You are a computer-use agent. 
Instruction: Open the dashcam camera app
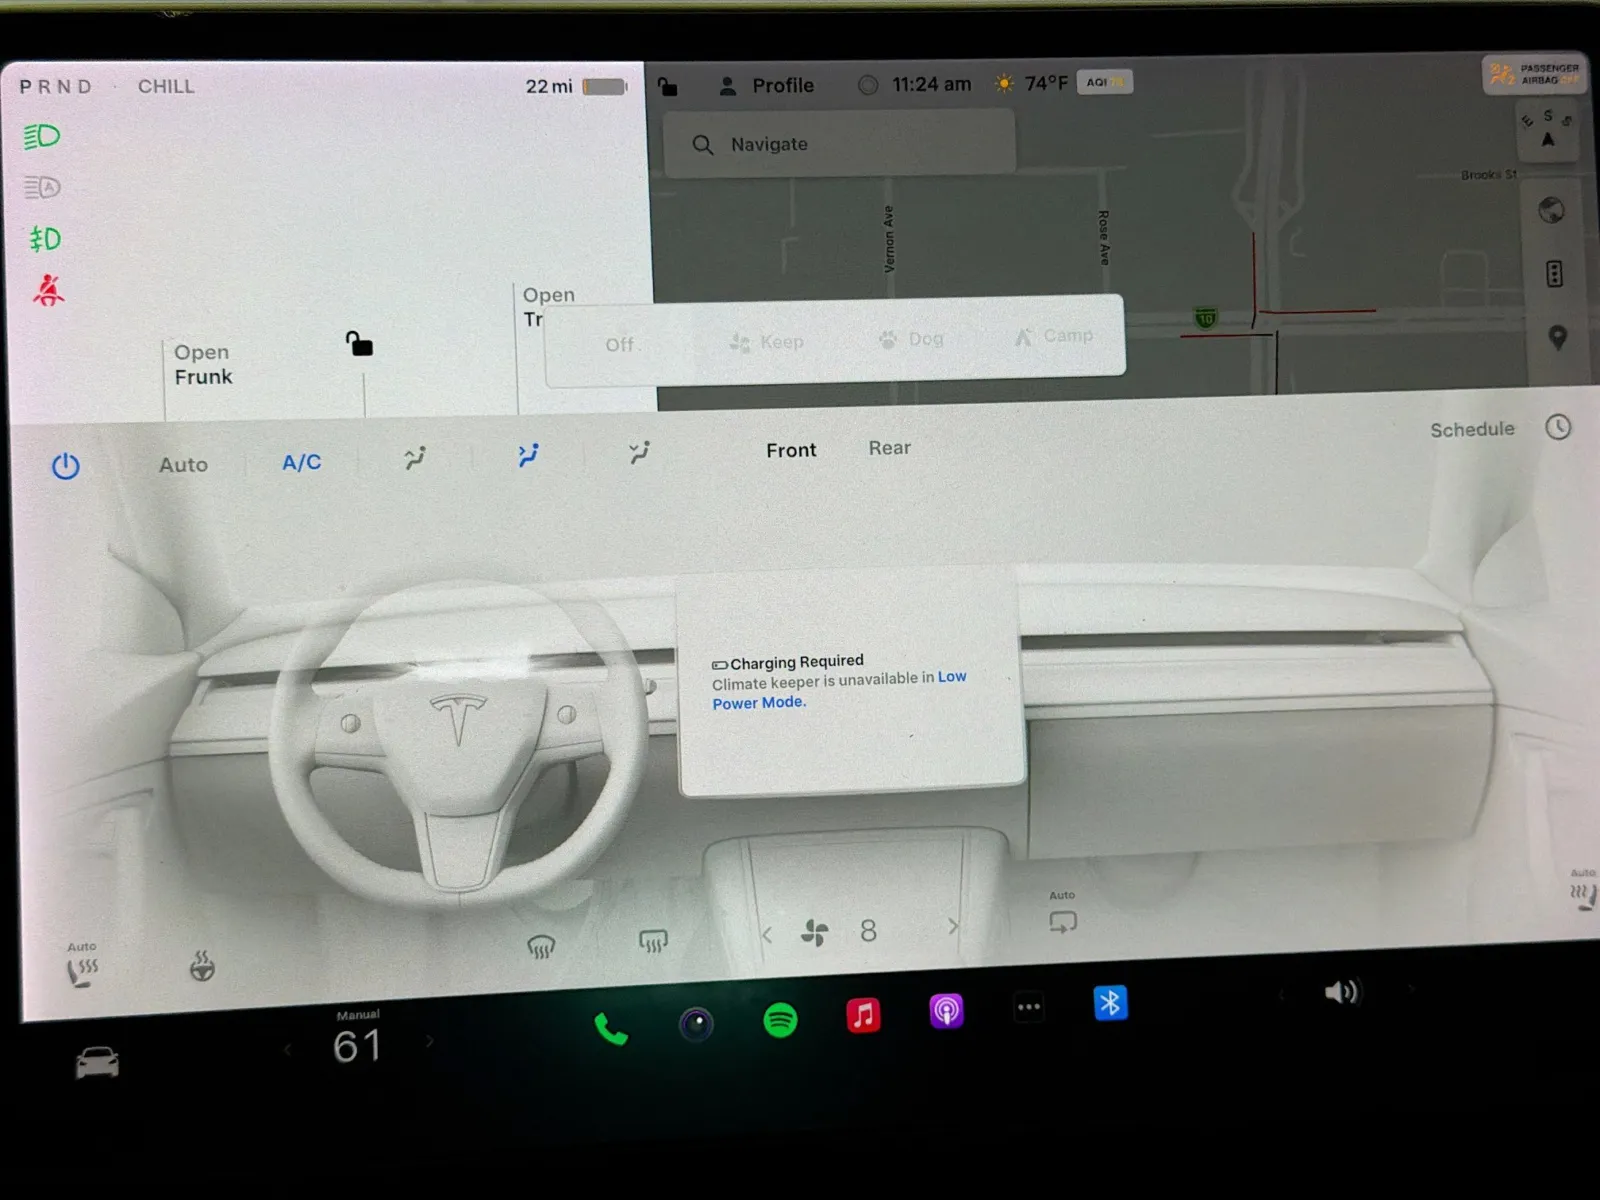[x=696, y=1024]
